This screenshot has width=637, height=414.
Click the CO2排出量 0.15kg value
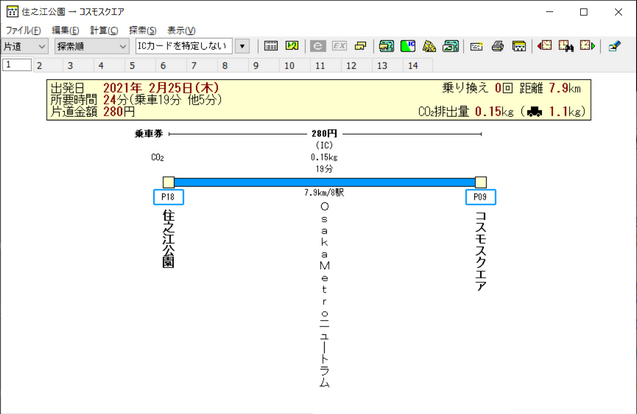(466, 111)
